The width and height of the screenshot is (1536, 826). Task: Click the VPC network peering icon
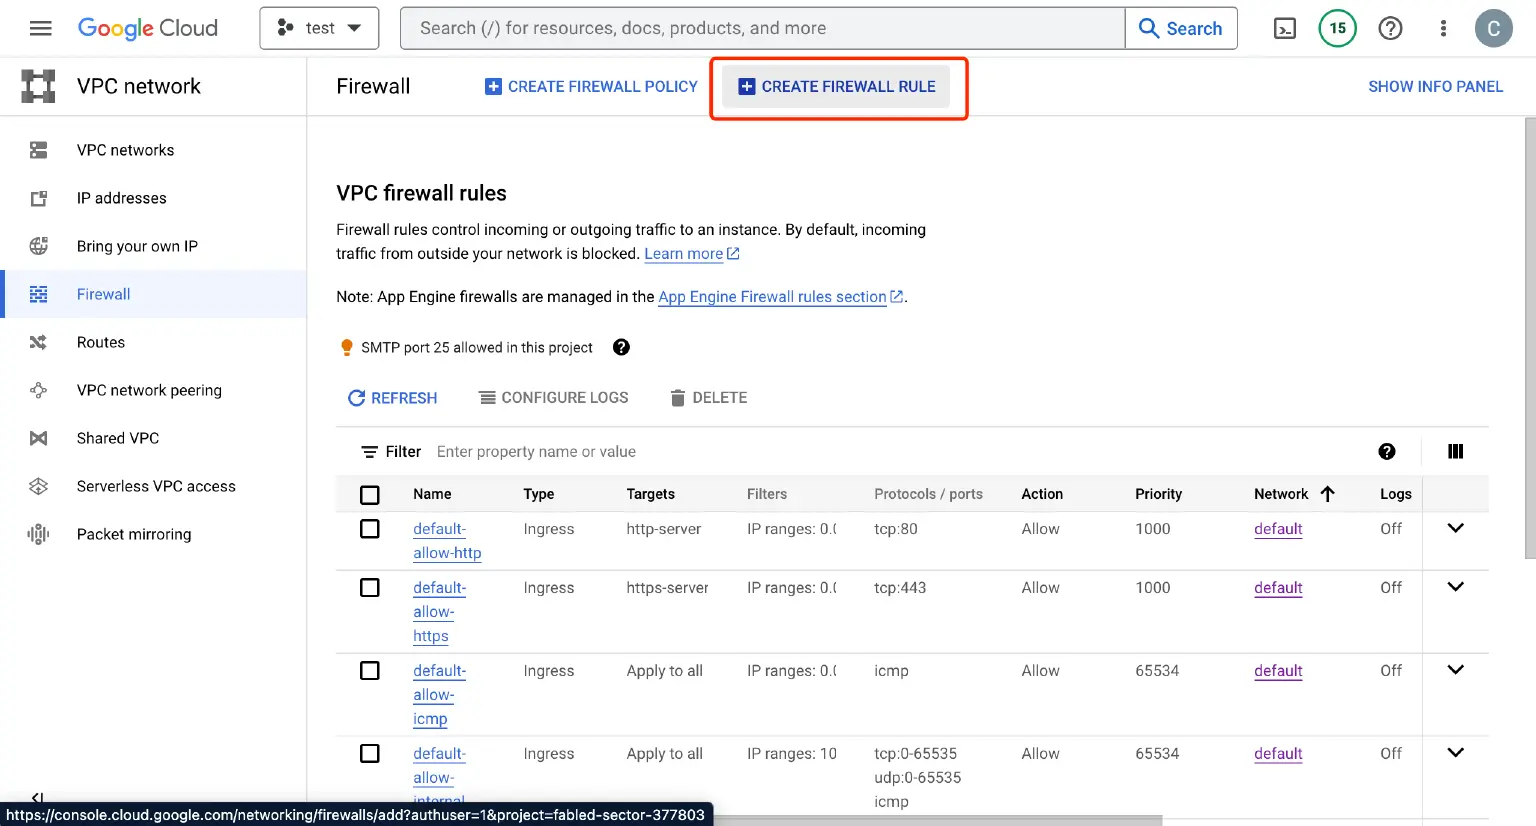pyautogui.click(x=38, y=390)
